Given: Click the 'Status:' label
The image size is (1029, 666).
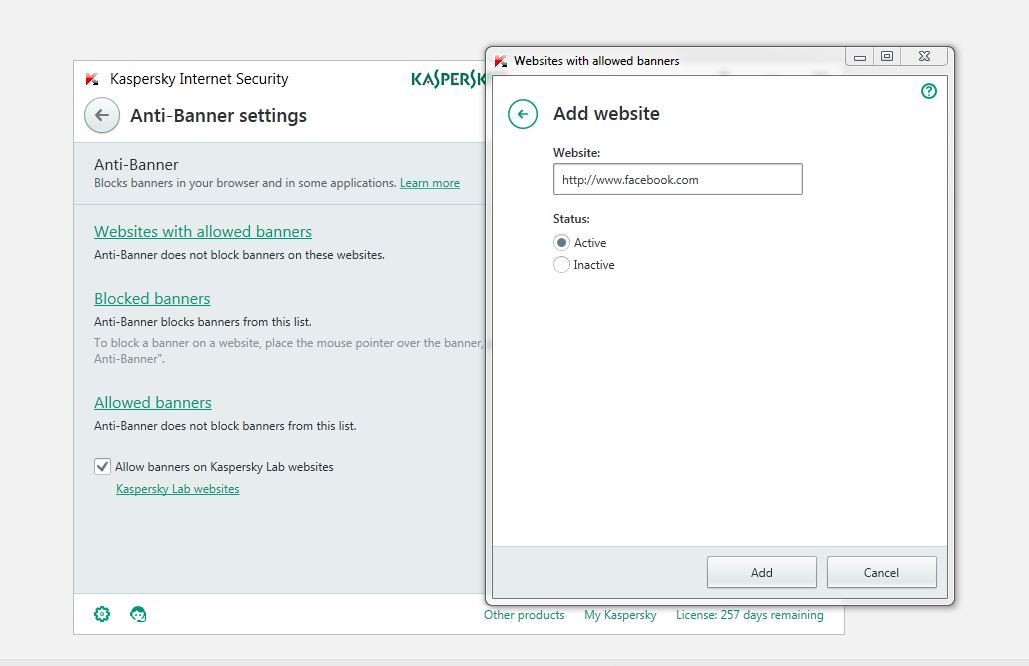Looking at the screenshot, I should click(572, 219).
